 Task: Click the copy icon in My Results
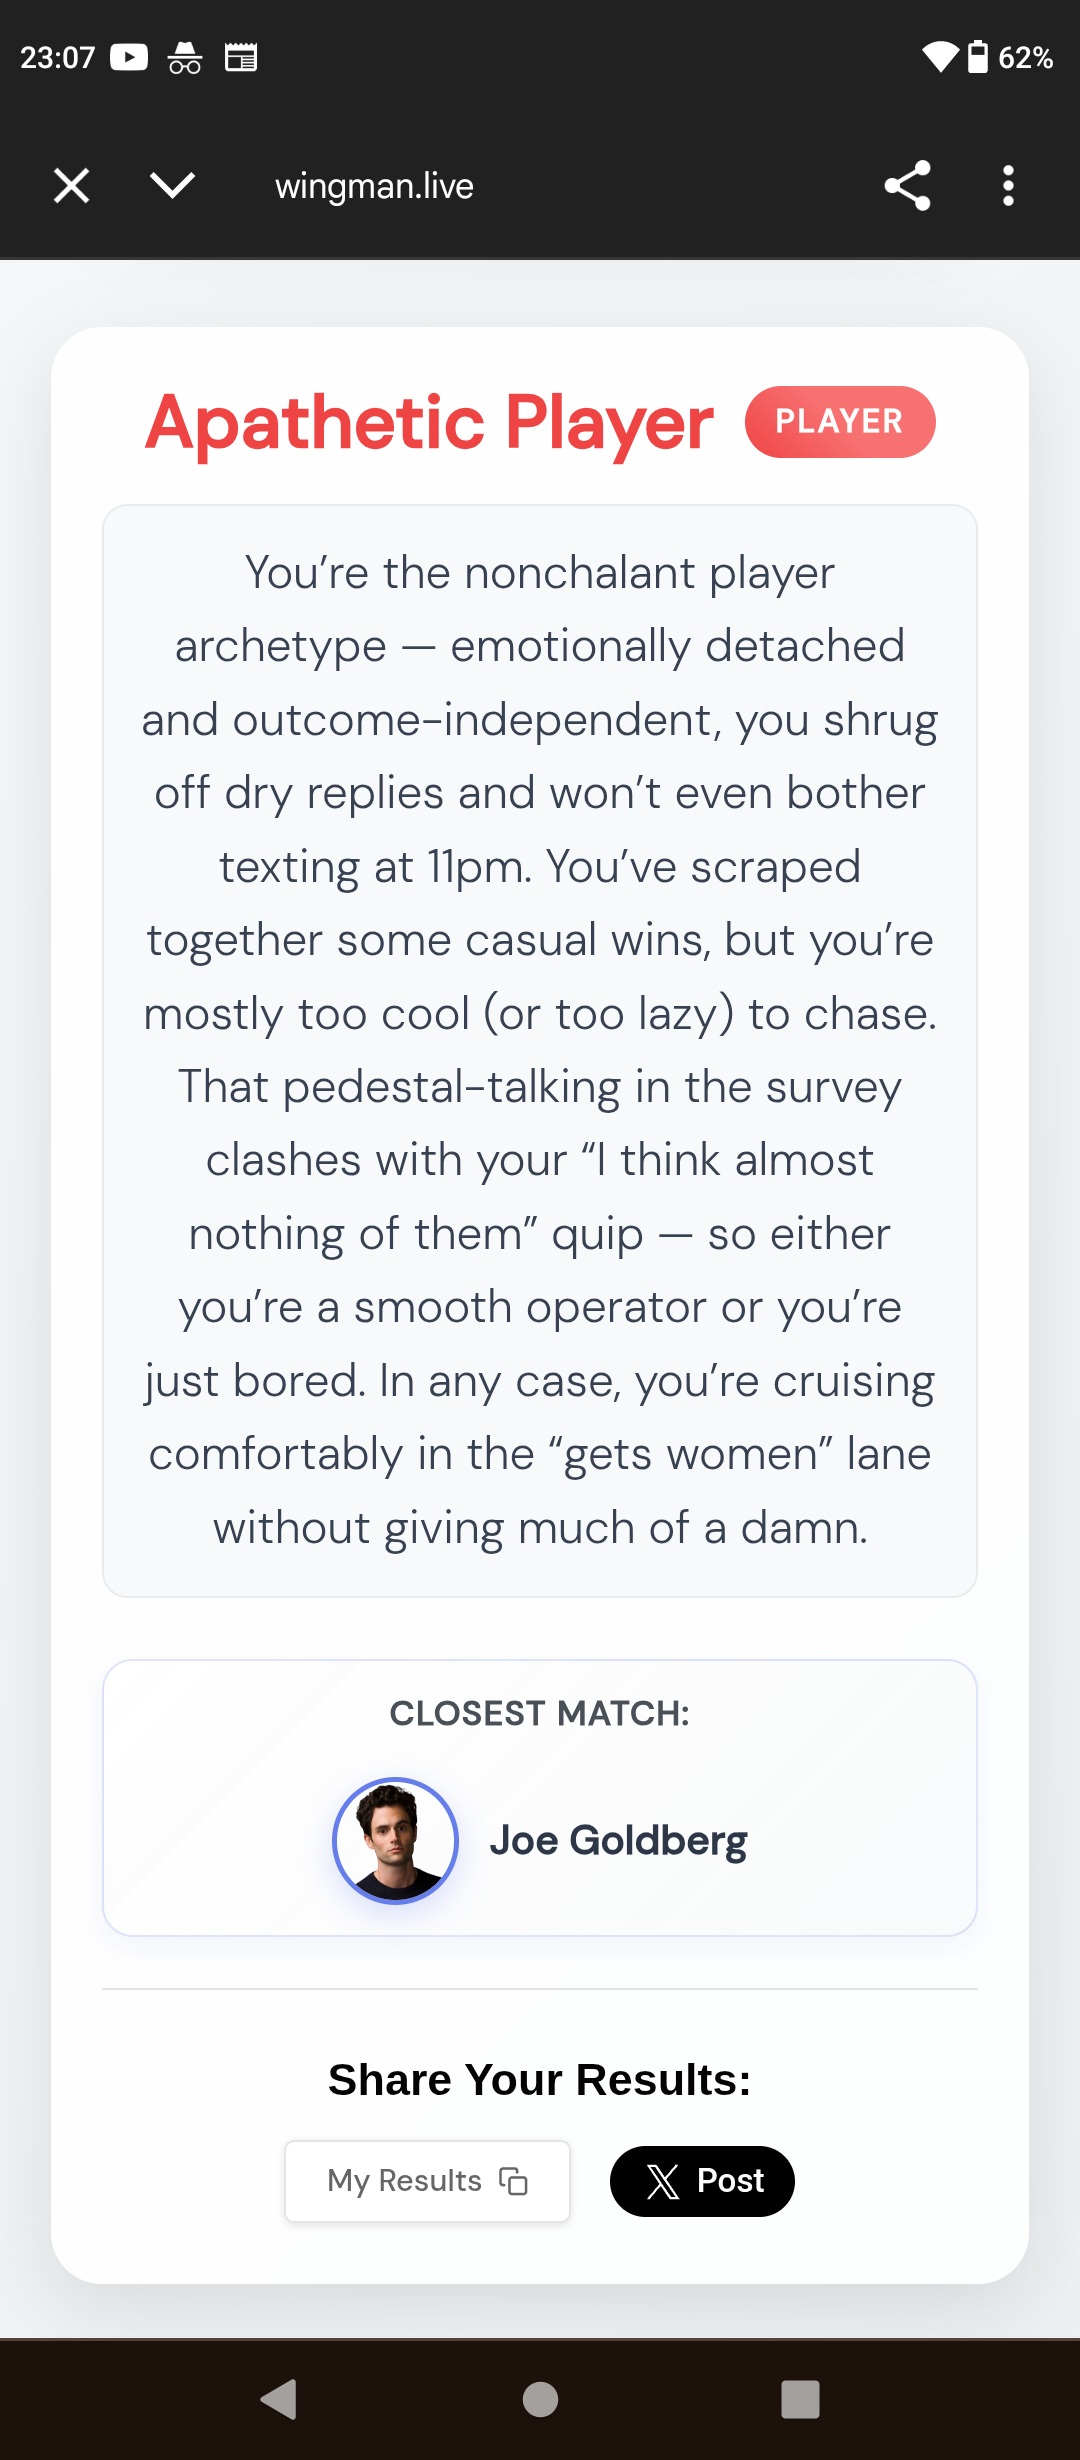[x=514, y=2181]
